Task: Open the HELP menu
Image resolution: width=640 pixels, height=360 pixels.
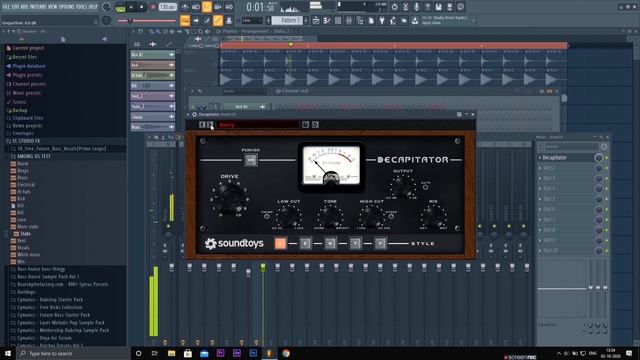Action: [93, 7]
